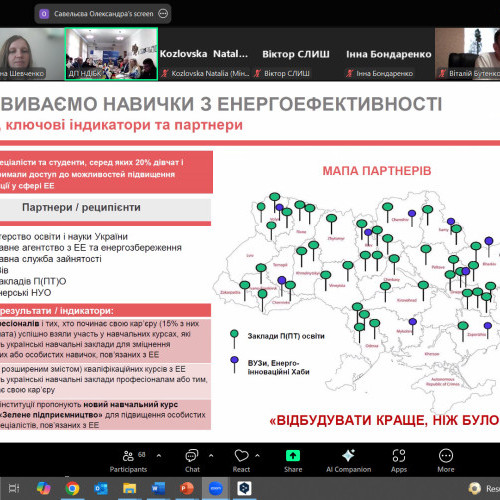
Task: Open Task View on the taskbar
Action: (x=14, y=488)
